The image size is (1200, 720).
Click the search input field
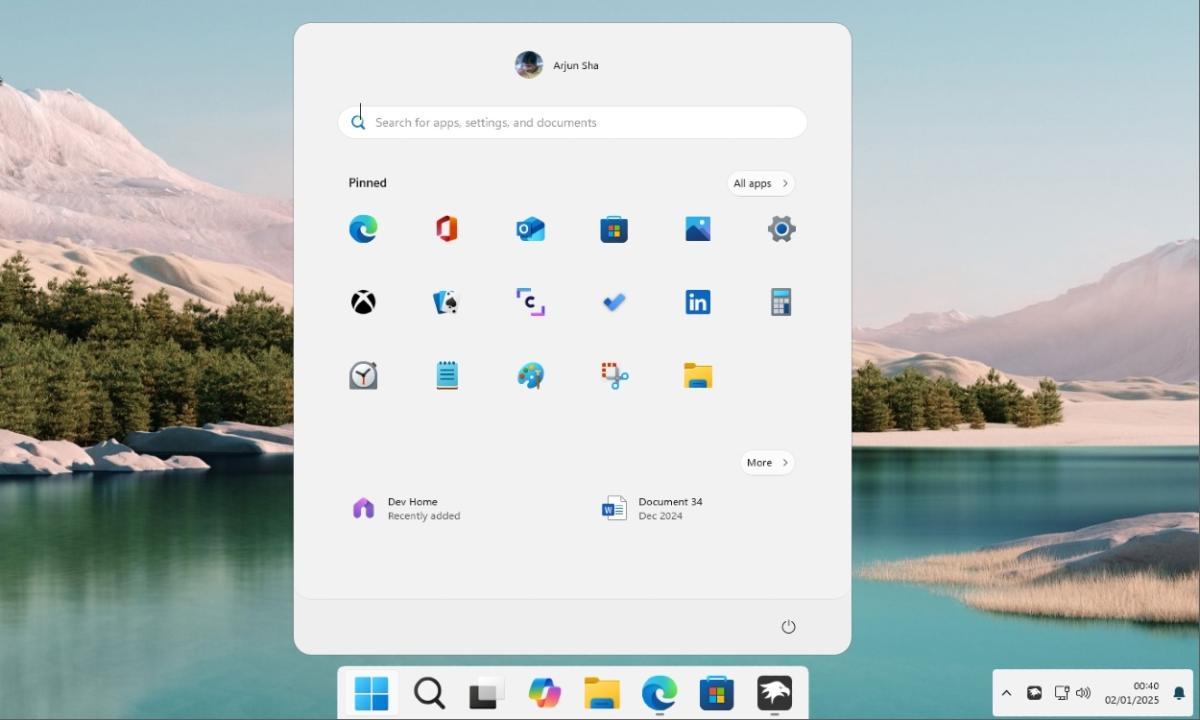571,122
